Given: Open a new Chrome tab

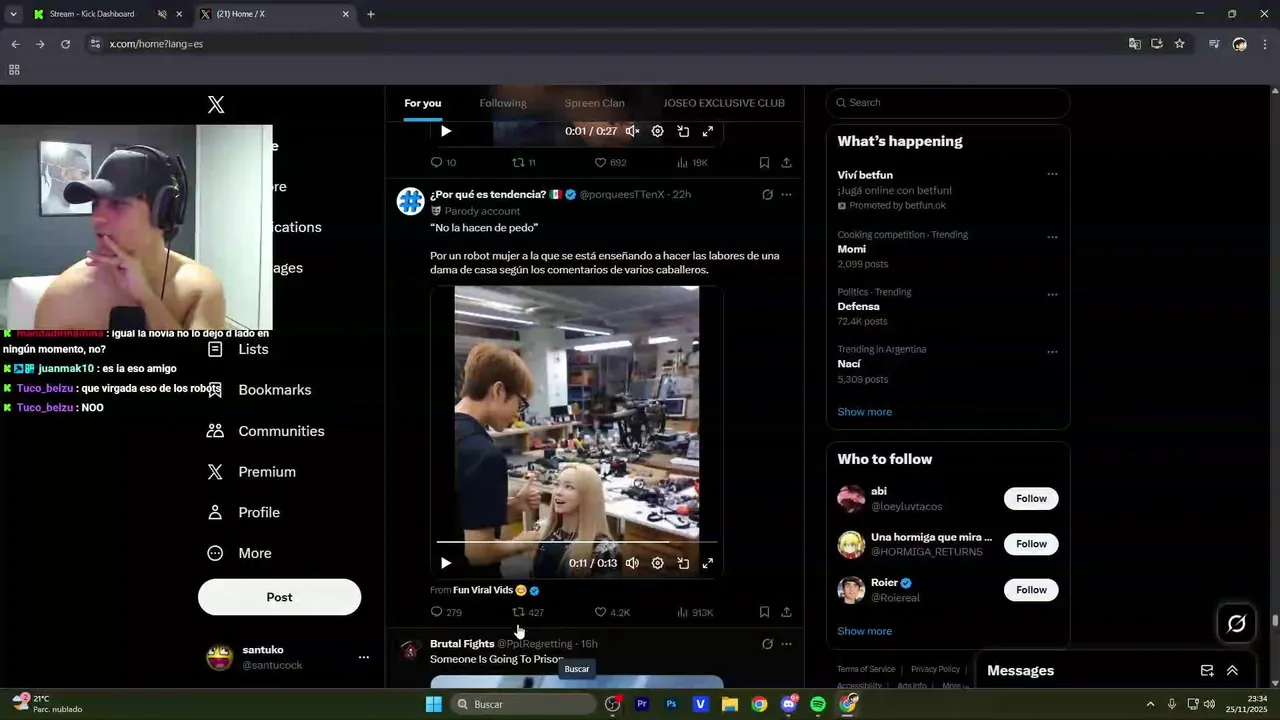Looking at the screenshot, I should pos(371,14).
